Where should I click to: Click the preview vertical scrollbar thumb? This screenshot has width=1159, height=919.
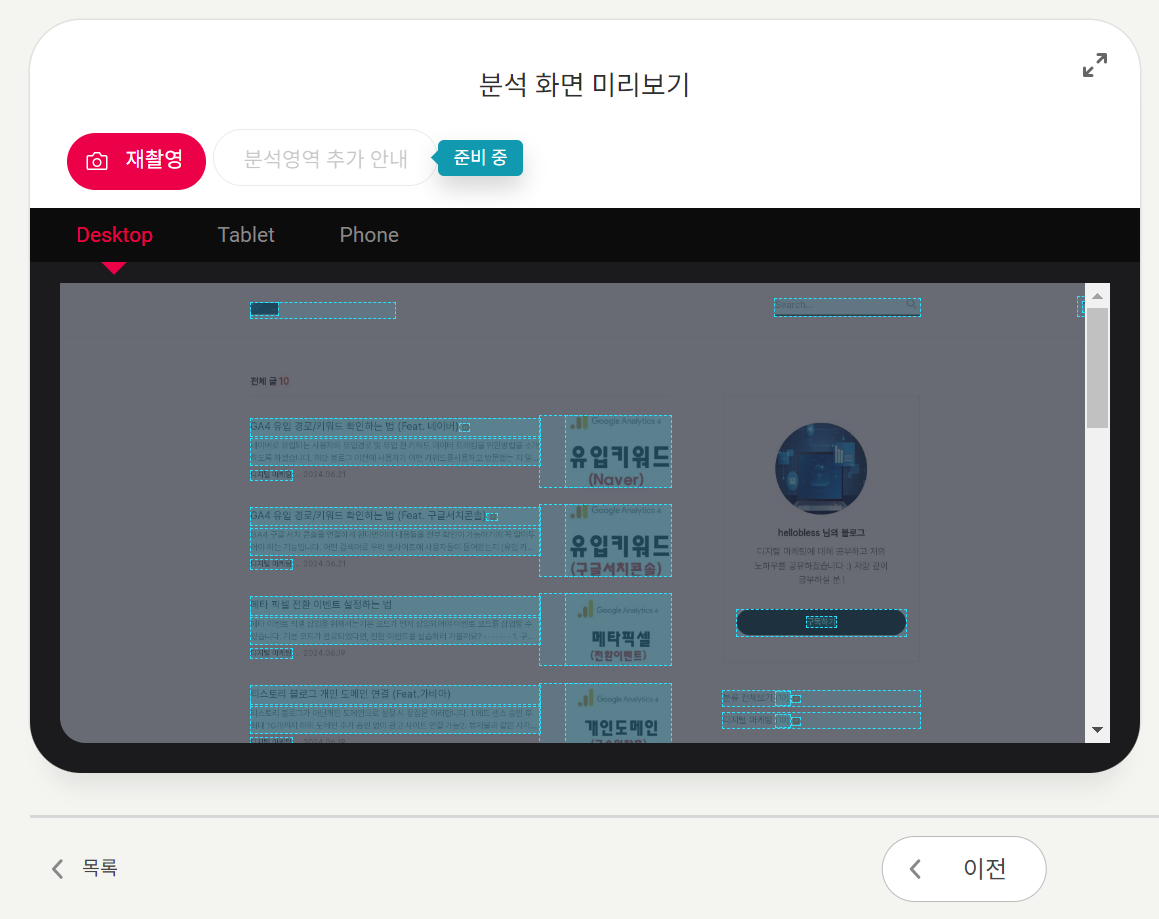click(x=1097, y=367)
